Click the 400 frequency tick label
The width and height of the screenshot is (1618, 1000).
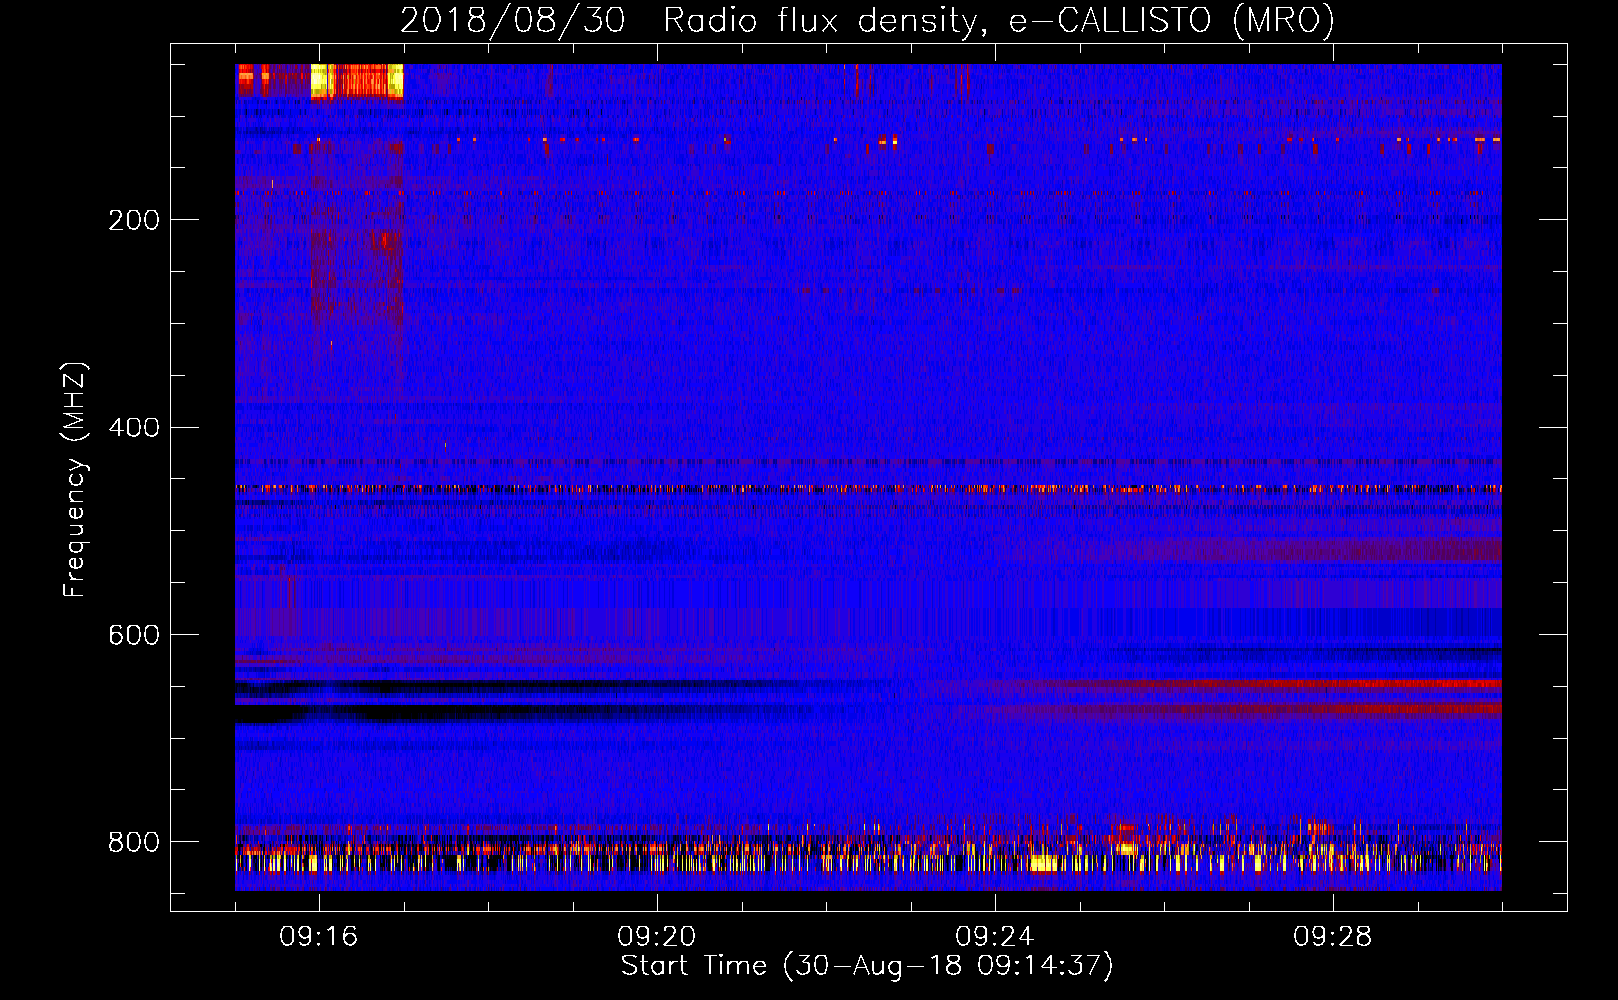134,428
